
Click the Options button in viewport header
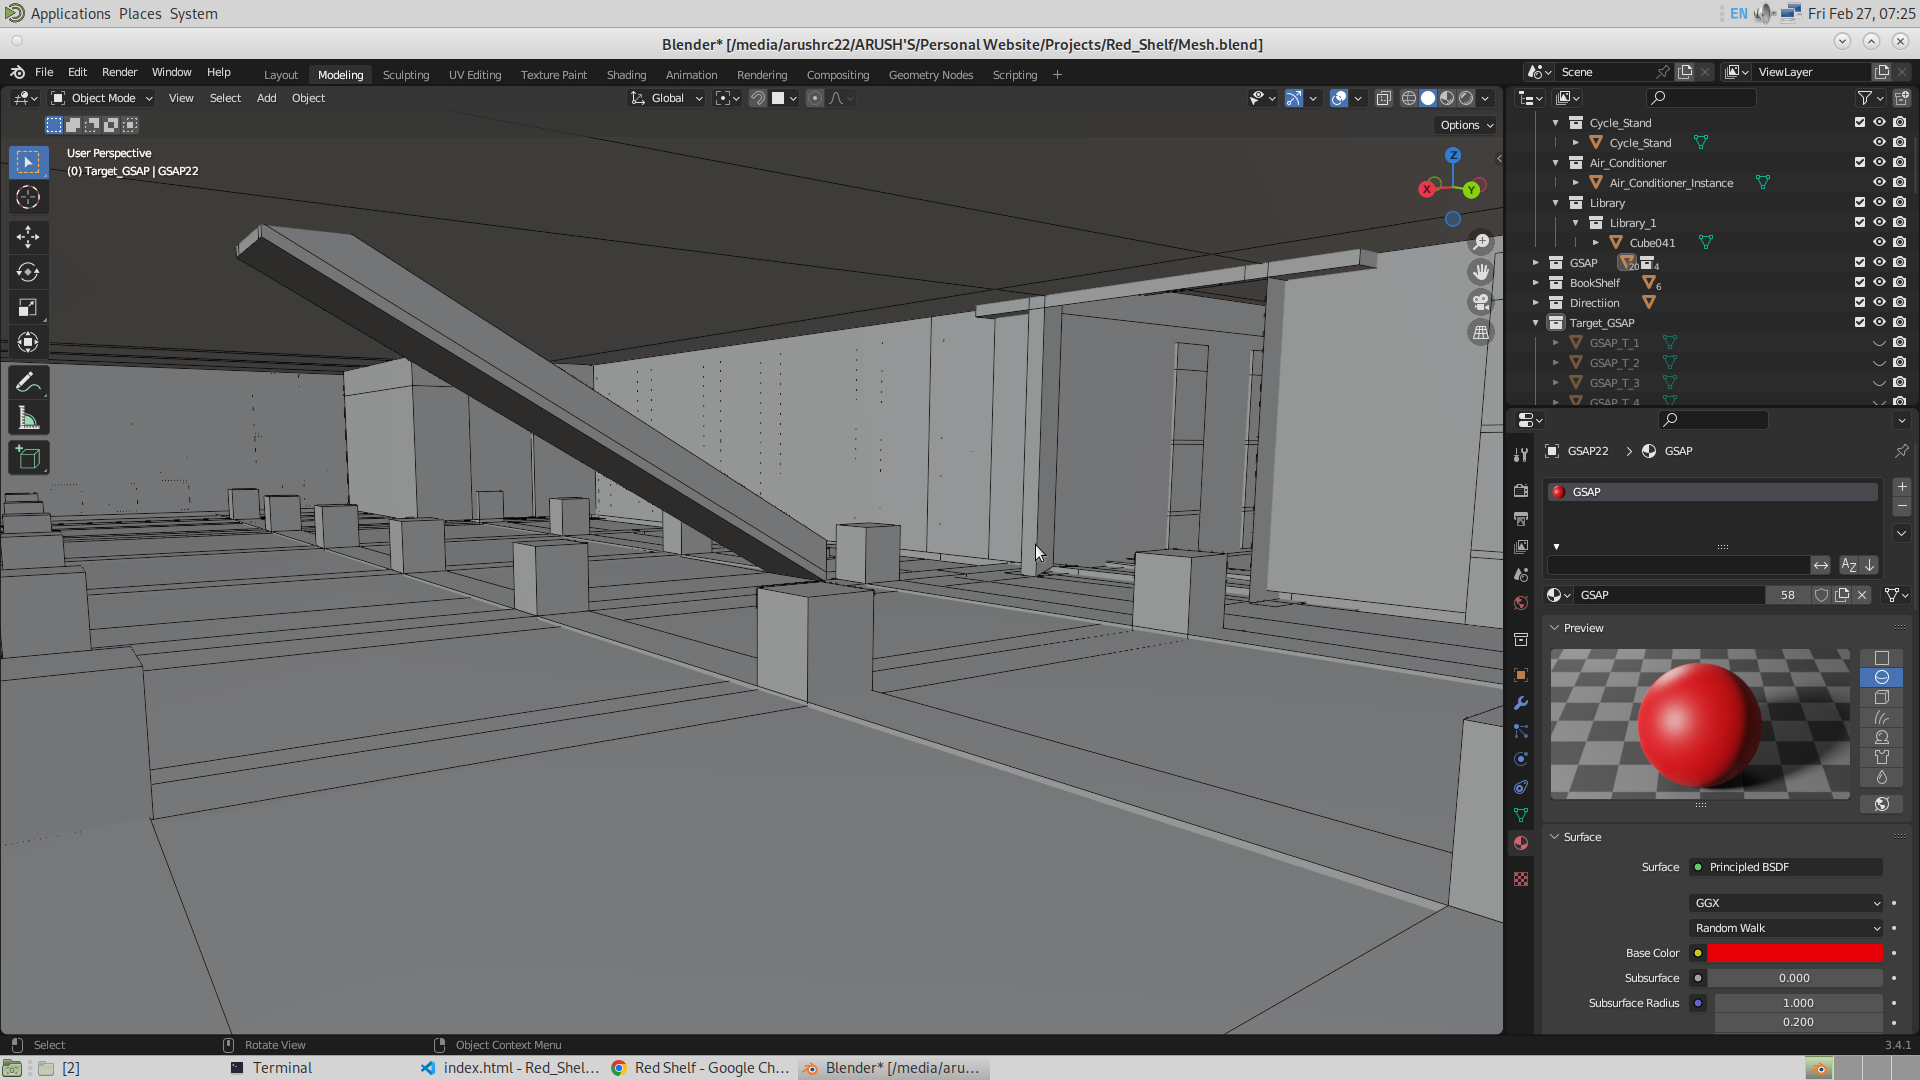1464,125
